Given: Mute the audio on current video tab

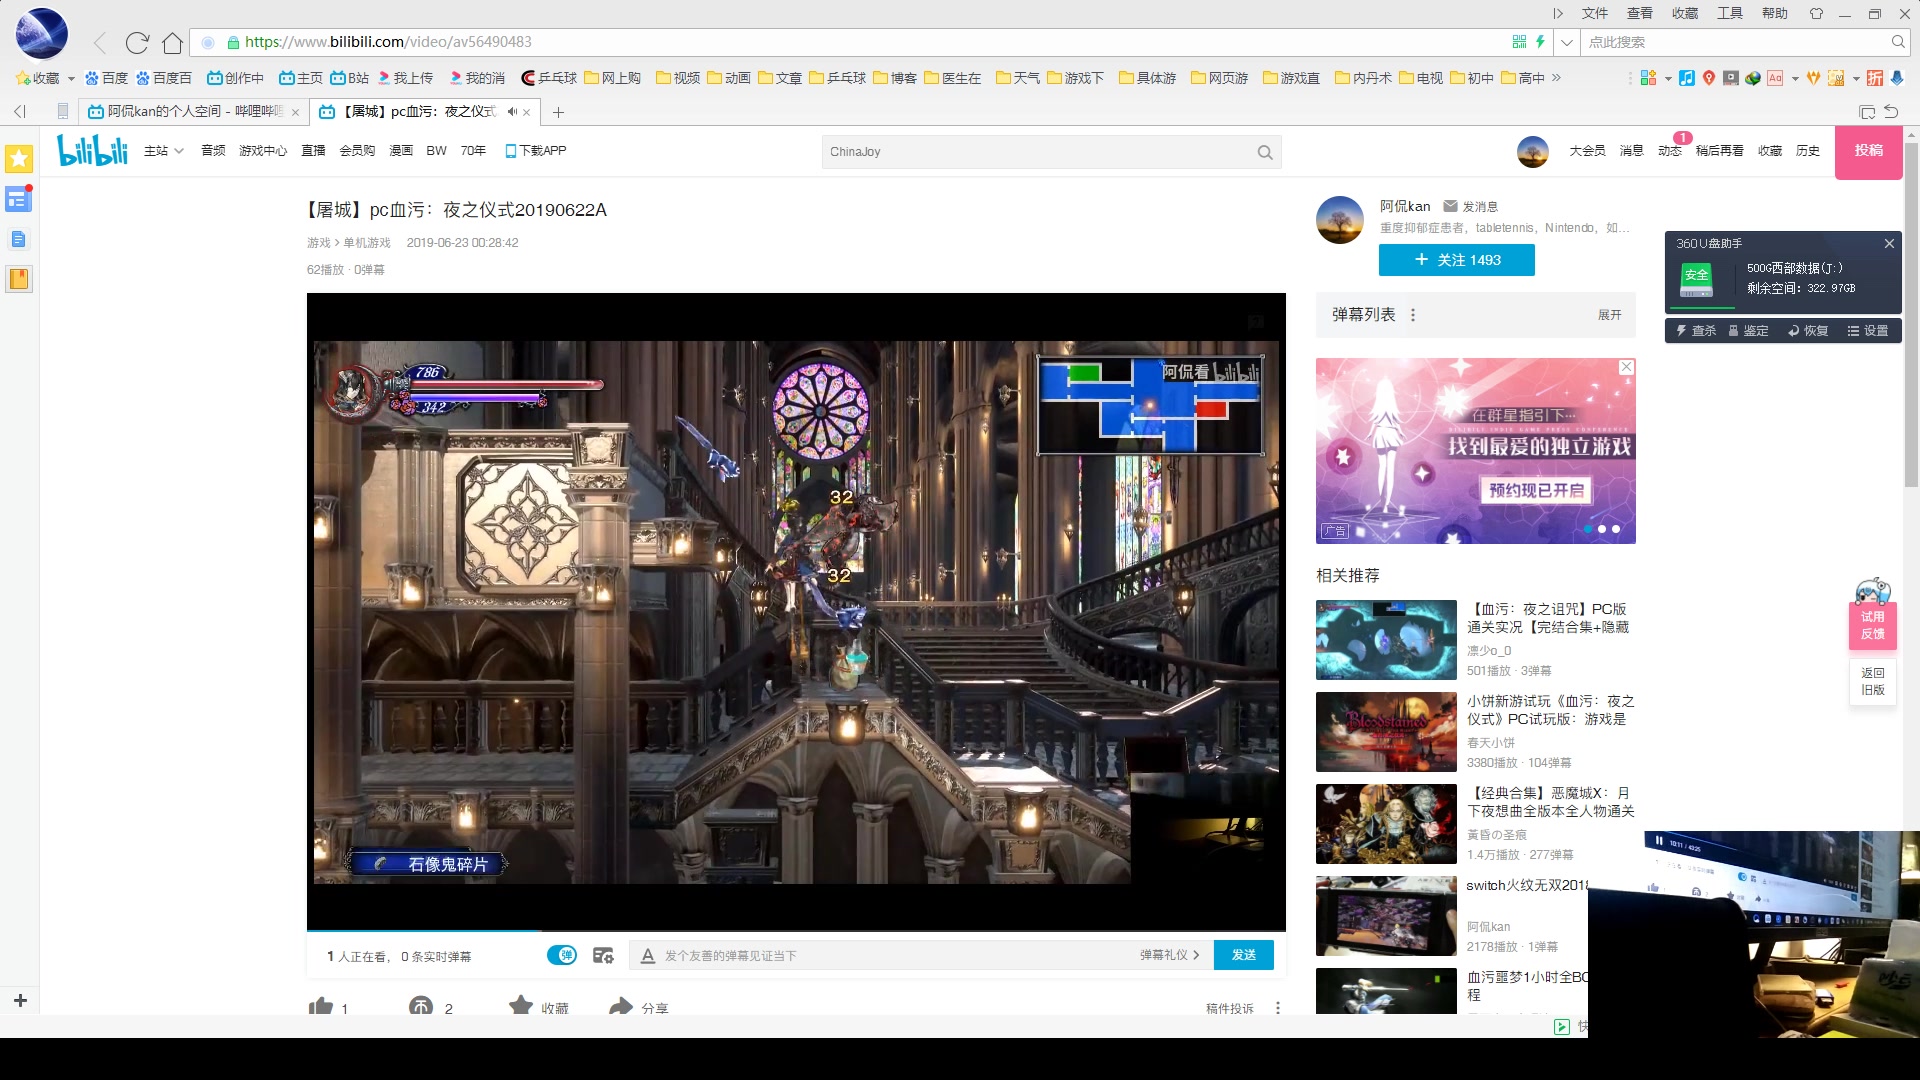Looking at the screenshot, I should (x=512, y=112).
